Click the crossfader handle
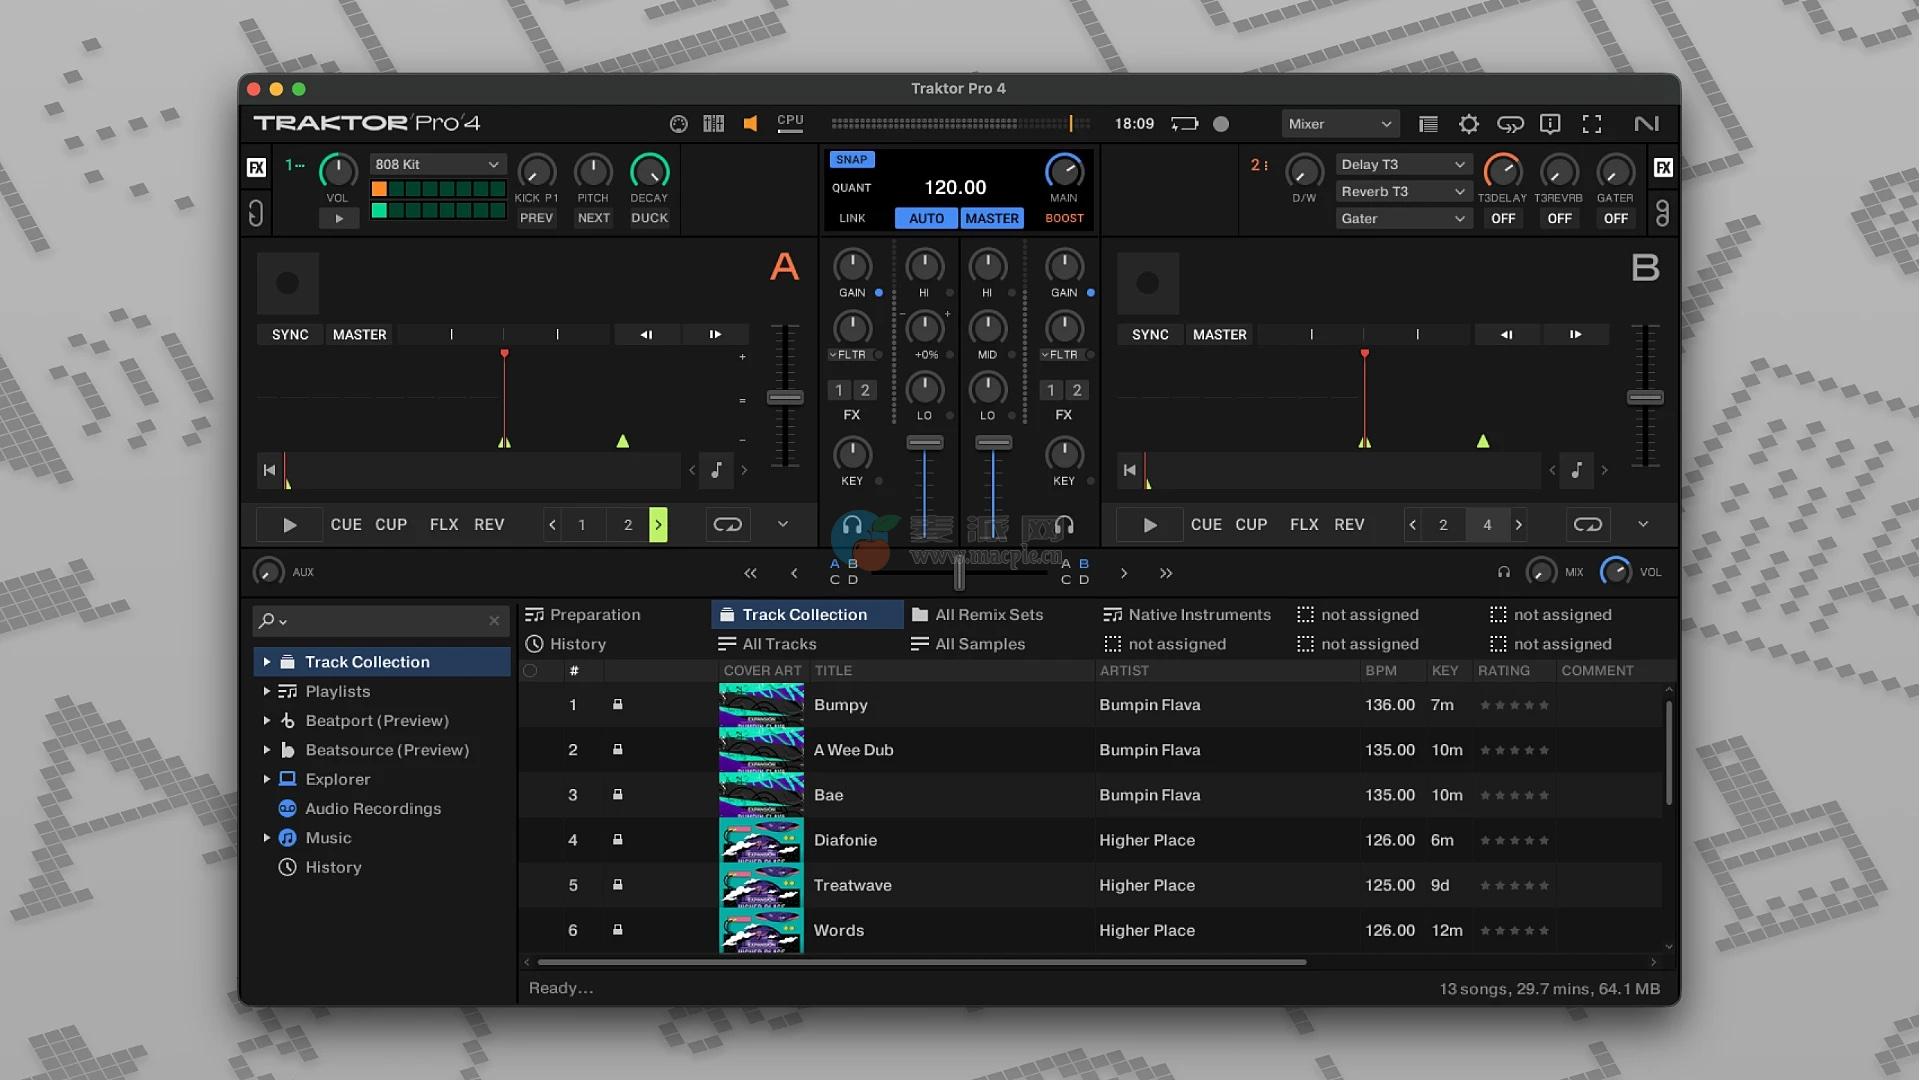1920x1080 pixels. (x=959, y=573)
